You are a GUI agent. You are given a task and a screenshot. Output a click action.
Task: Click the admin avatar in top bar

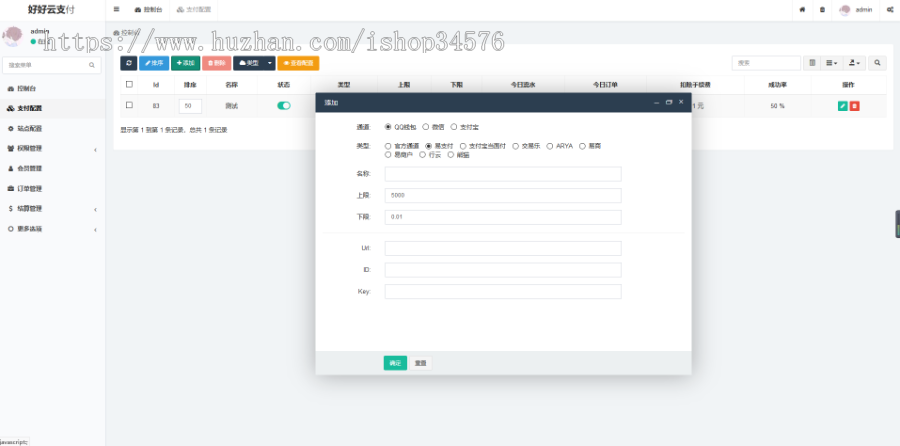[845, 10]
